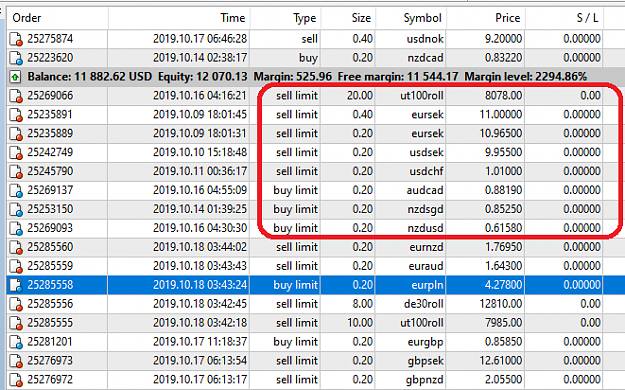625x390 pixels.
Task: Click the order icon for 25285555
Action: coord(16,323)
